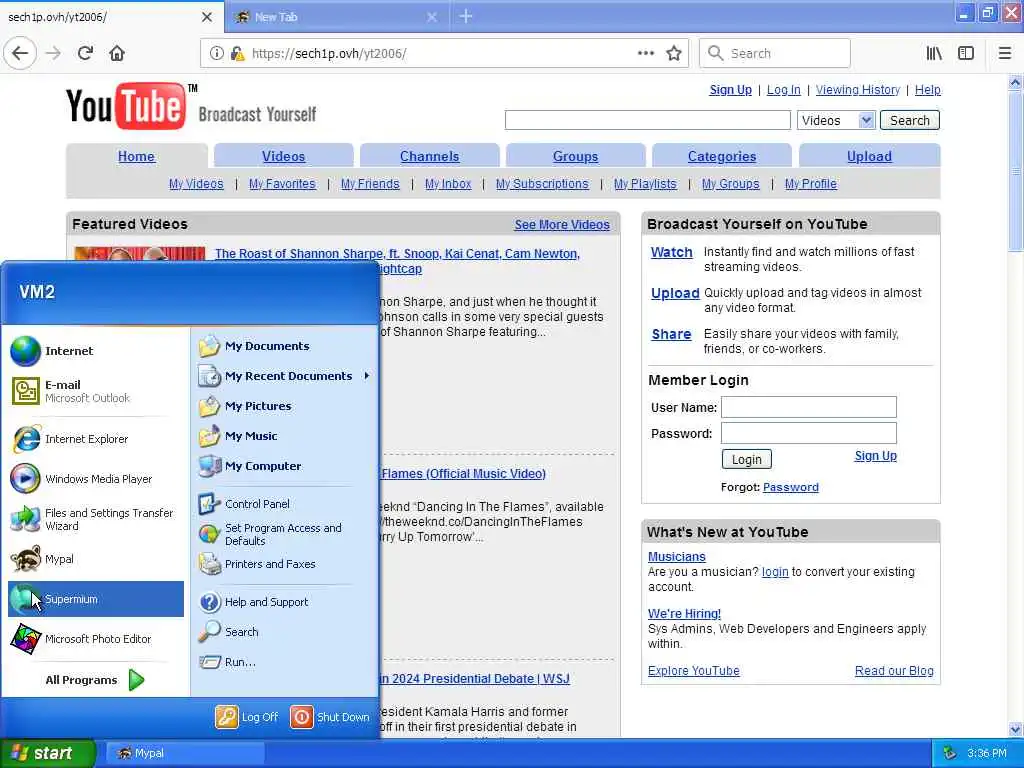Open Viewing History link
This screenshot has width=1024, height=768.
pos(857,89)
